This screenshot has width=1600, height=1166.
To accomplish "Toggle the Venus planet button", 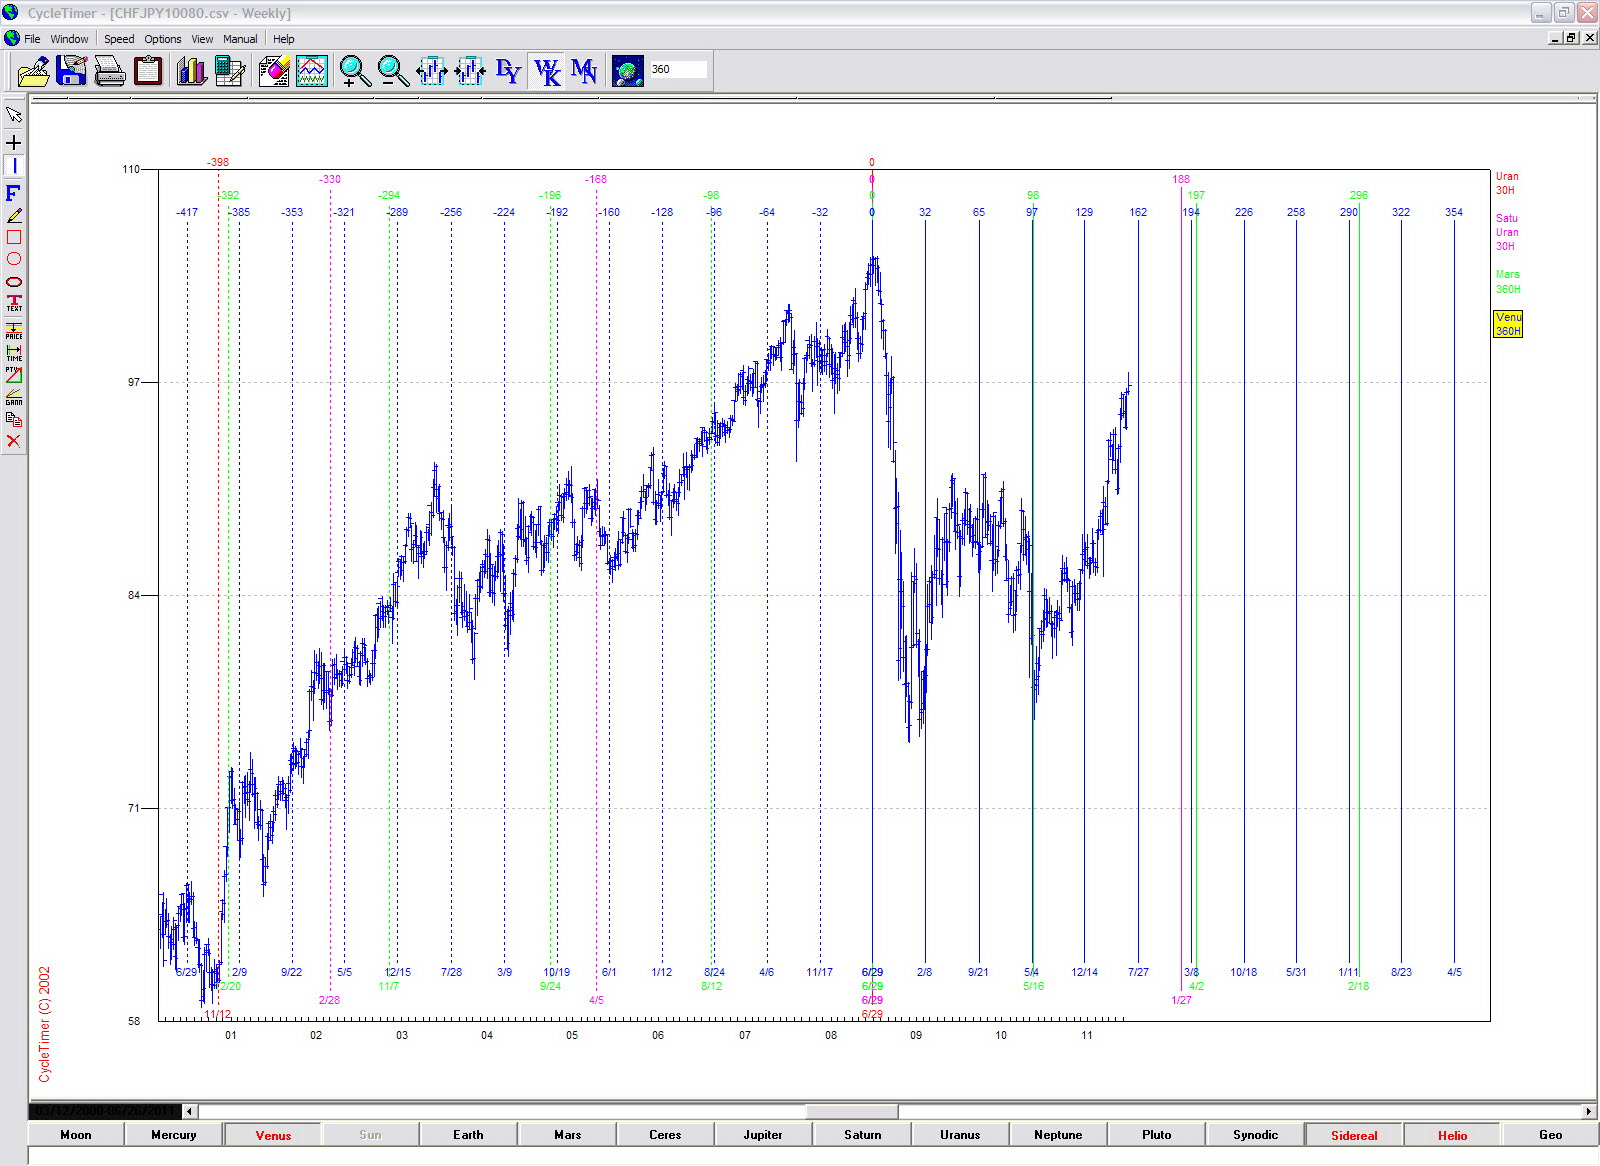I will [273, 1135].
